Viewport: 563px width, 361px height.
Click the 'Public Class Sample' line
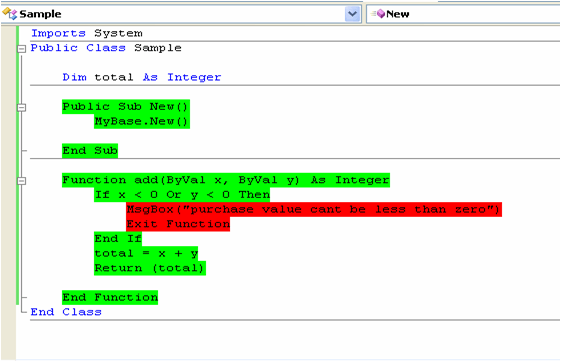coord(106,48)
